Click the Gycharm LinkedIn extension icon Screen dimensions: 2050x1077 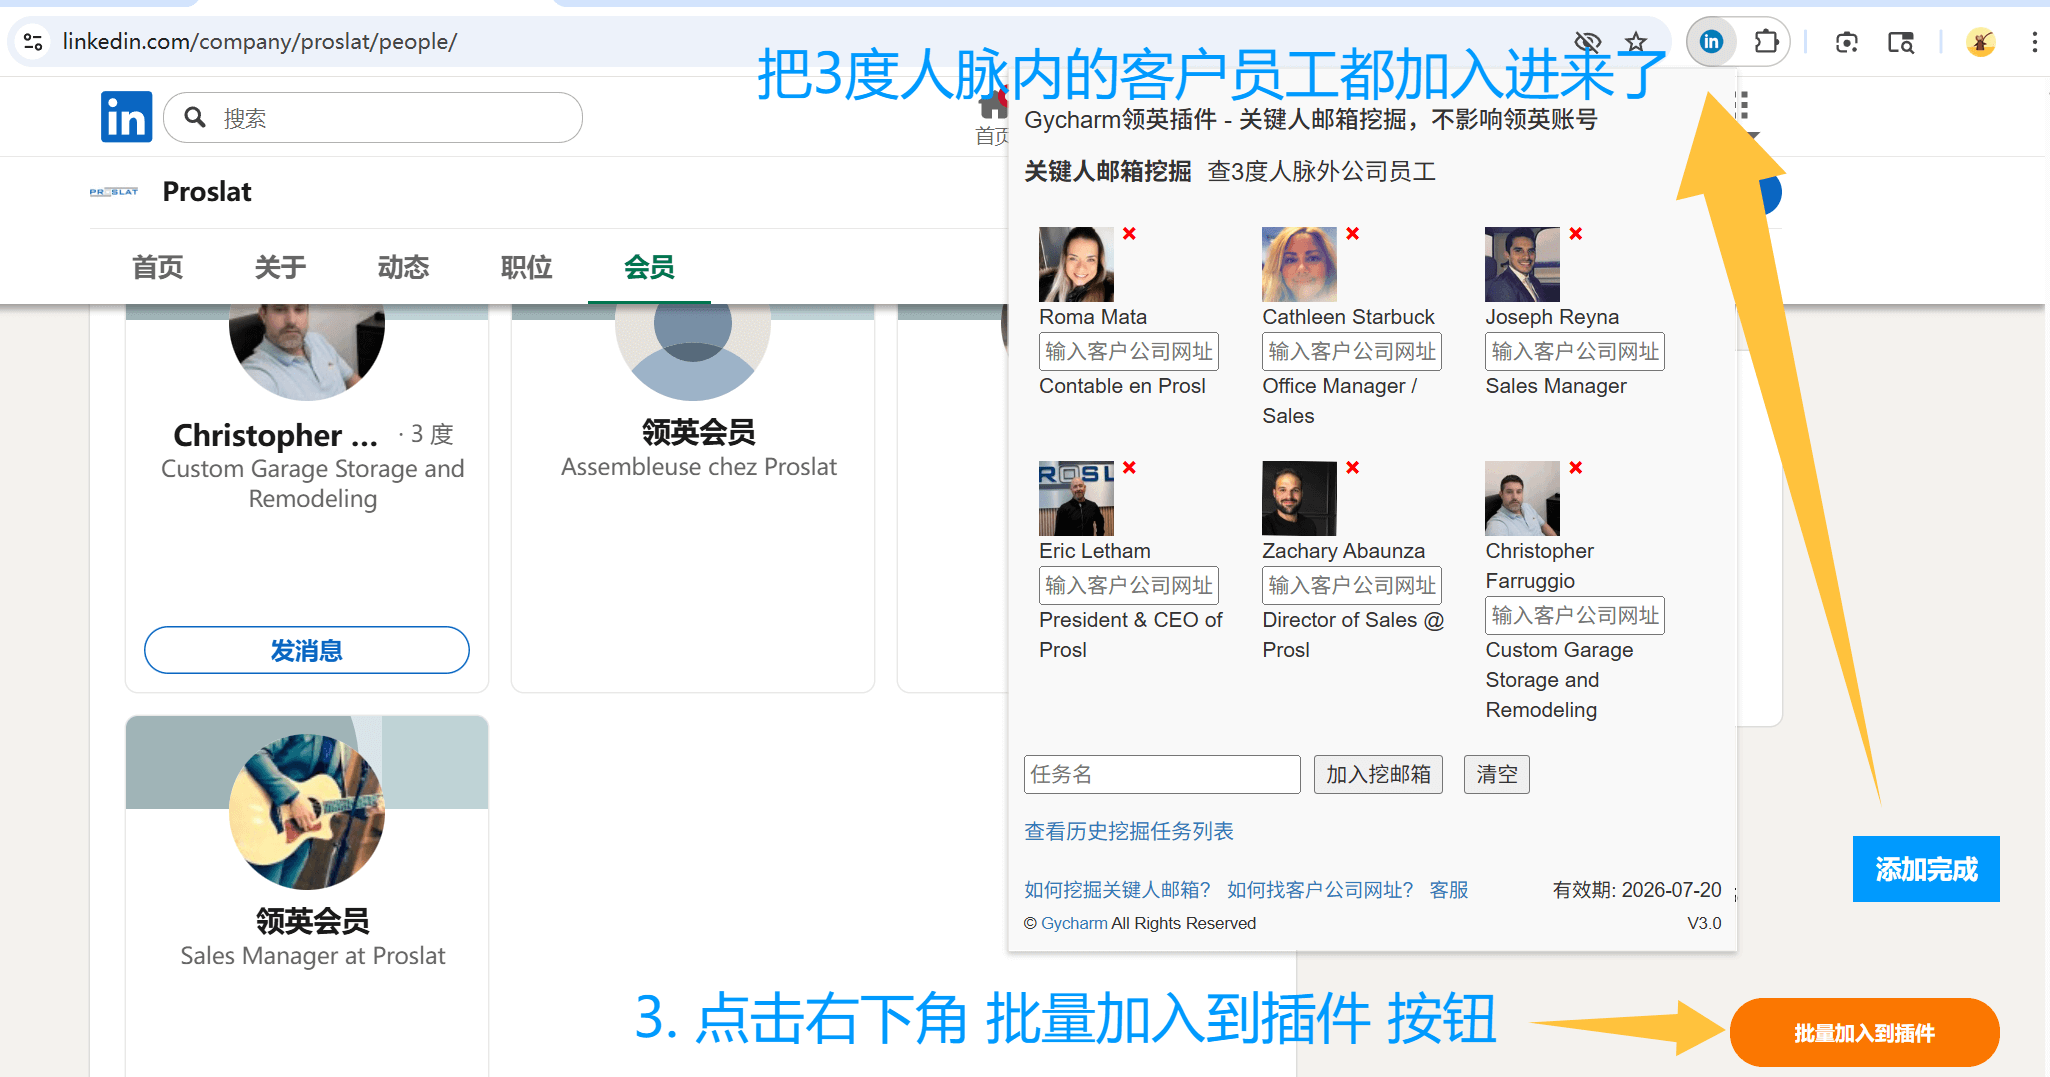(1711, 42)
